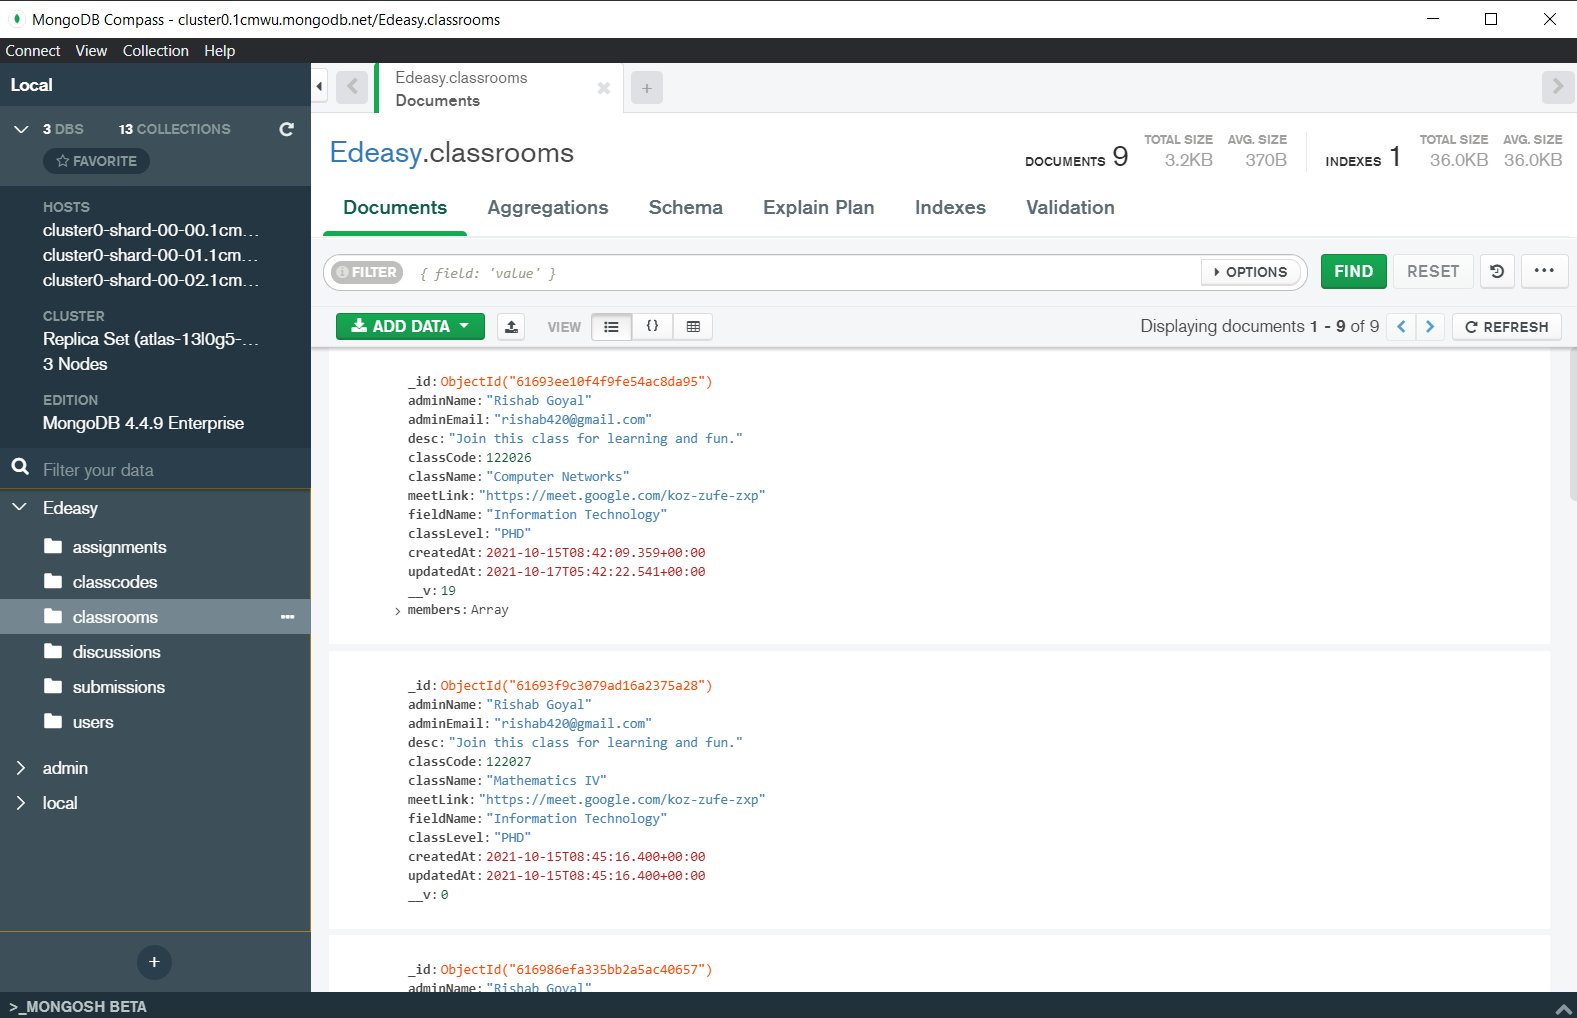
Task: Create a database with the plus button
Action: 154,962
